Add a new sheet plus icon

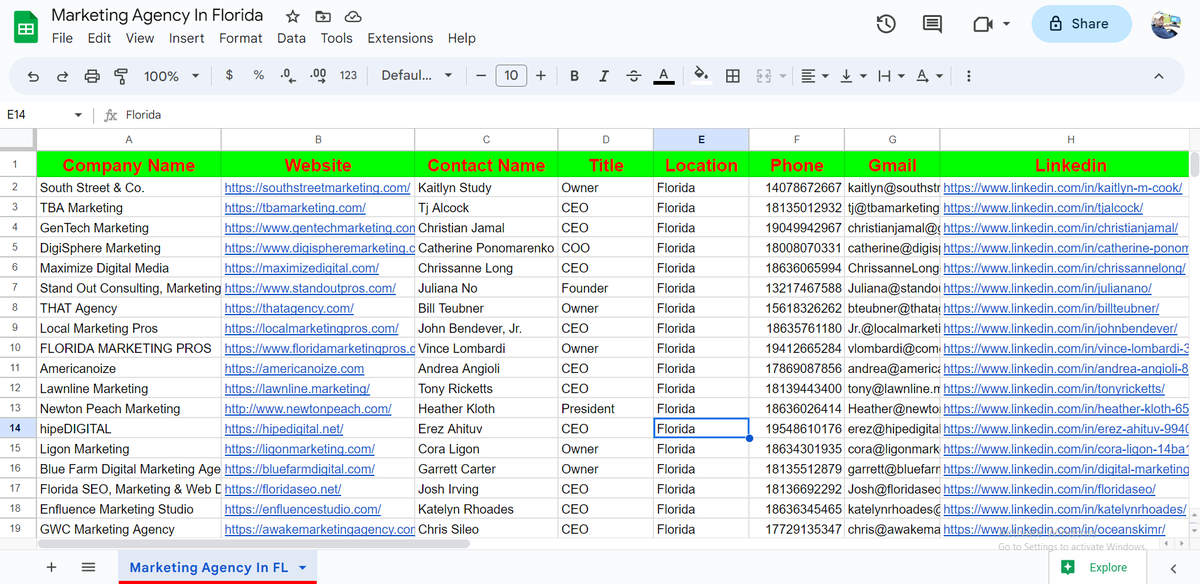pos(51,567)
